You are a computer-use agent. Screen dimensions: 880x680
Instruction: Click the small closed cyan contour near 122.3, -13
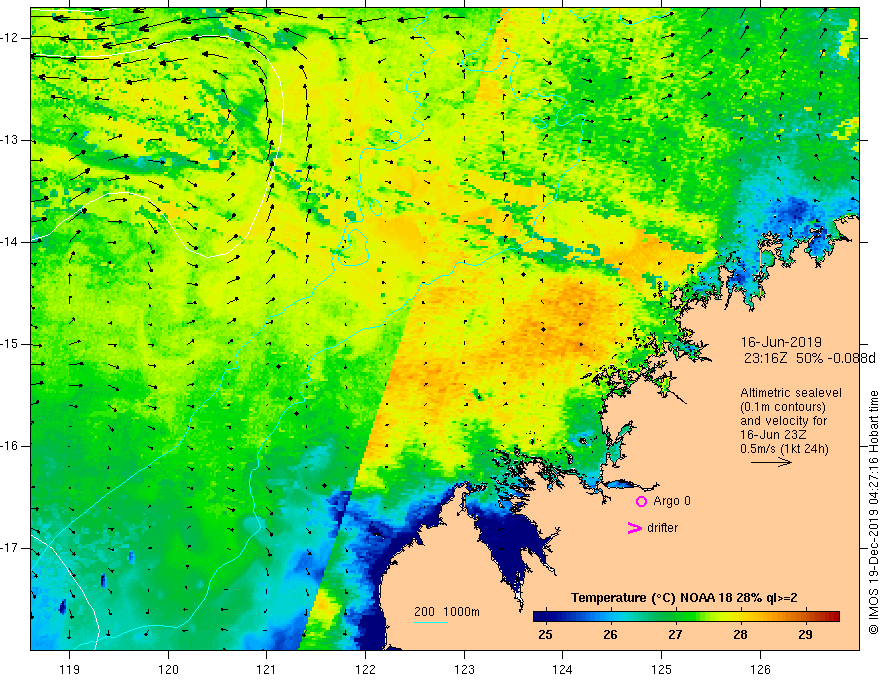(x=395, y=137)
